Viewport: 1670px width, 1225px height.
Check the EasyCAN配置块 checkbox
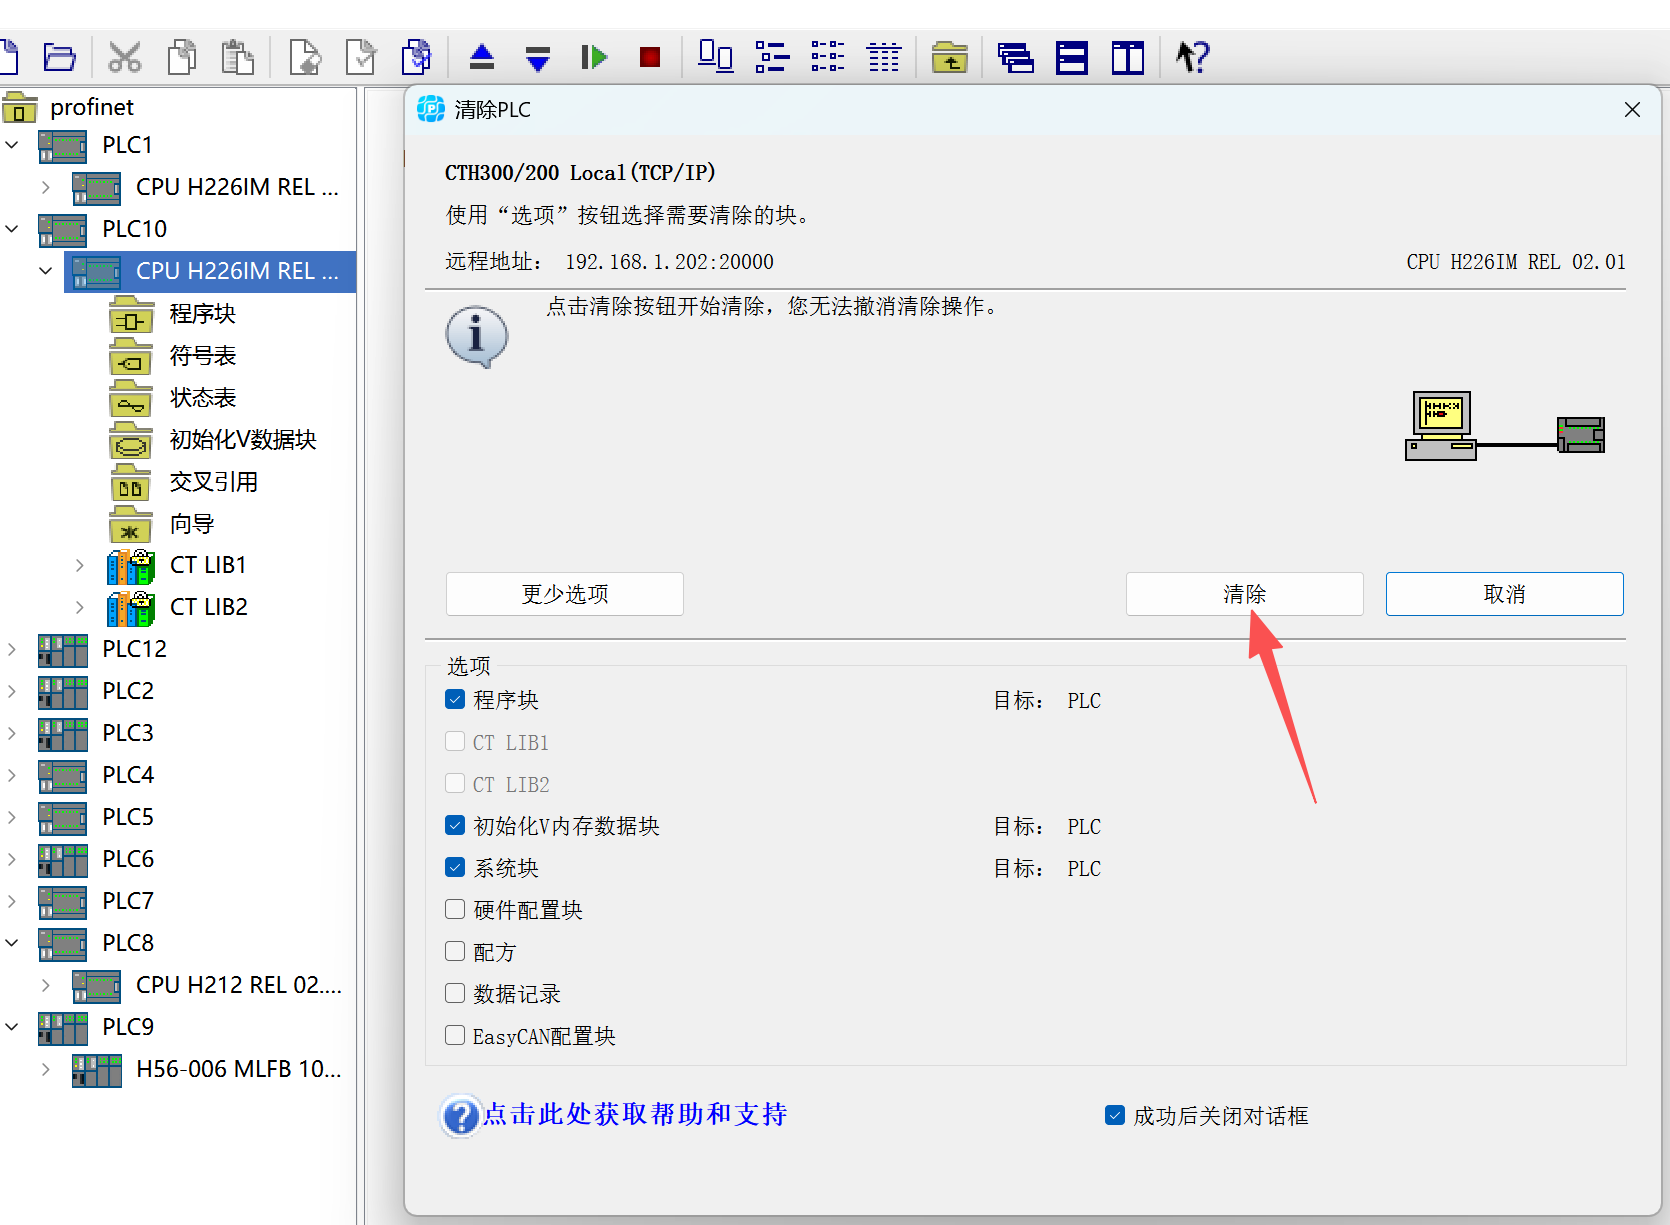pyautogui.click(x=455, y=1035)
